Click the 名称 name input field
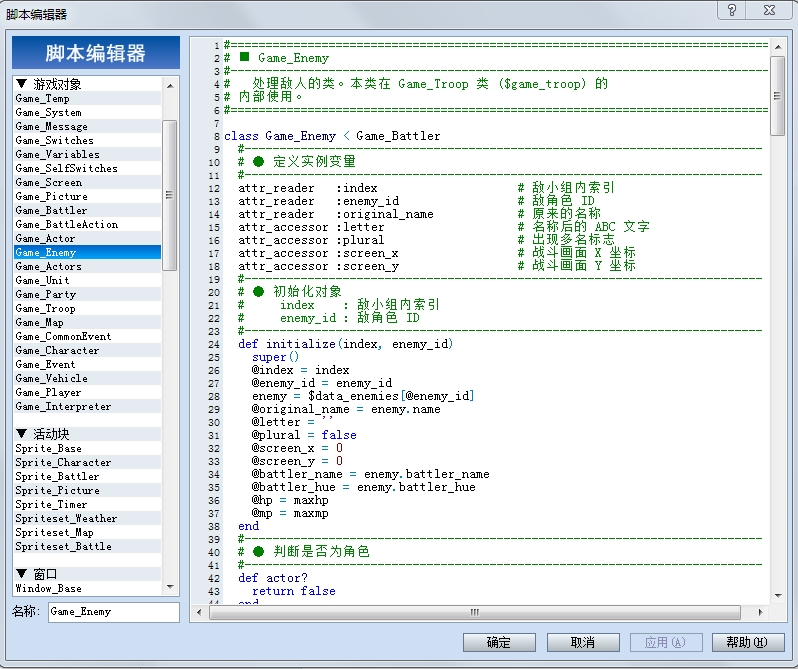 click(x=113, y=612)
